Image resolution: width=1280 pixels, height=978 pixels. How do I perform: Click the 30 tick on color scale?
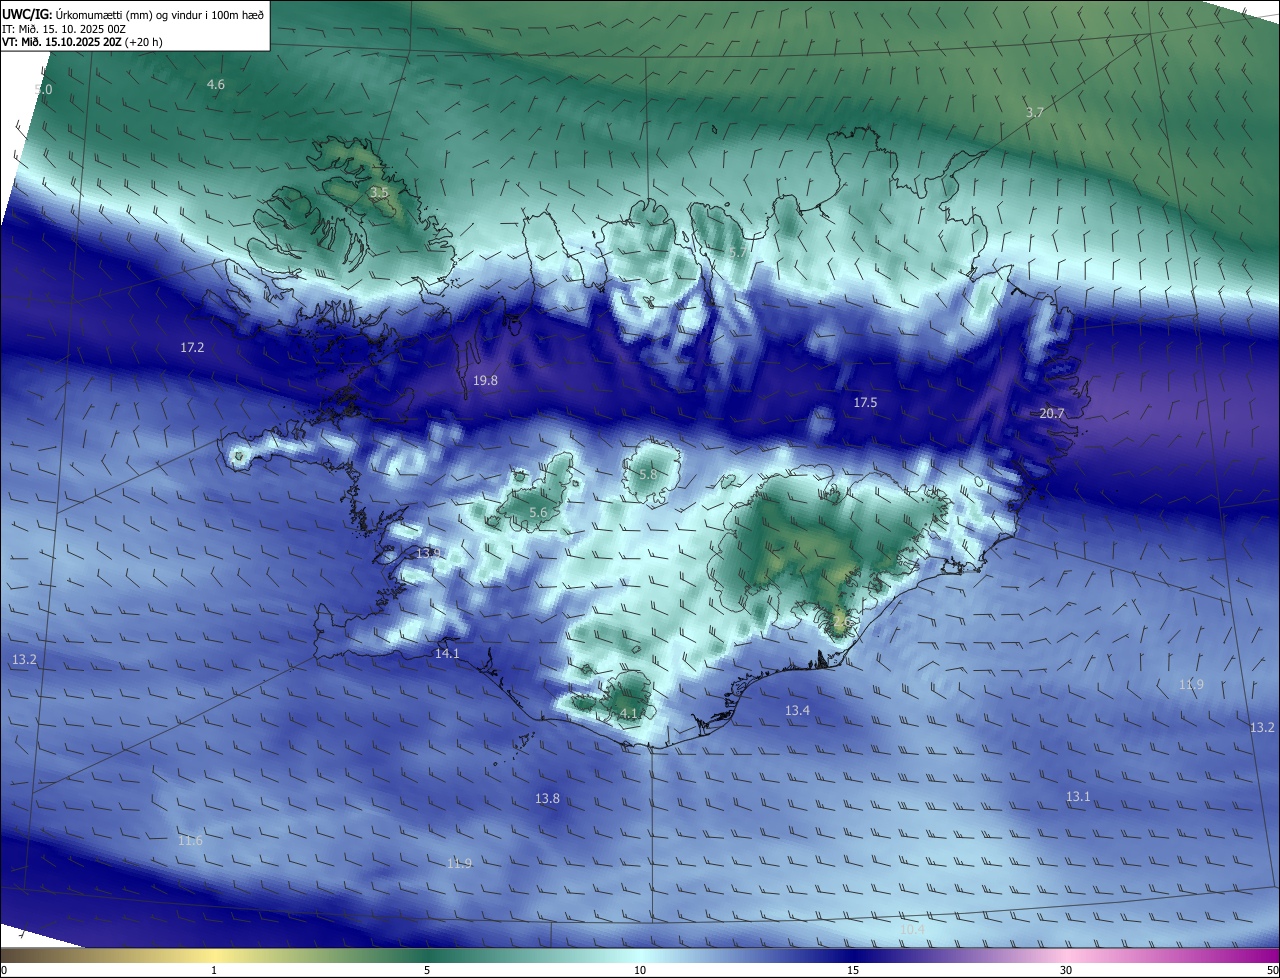(1066, 970)
